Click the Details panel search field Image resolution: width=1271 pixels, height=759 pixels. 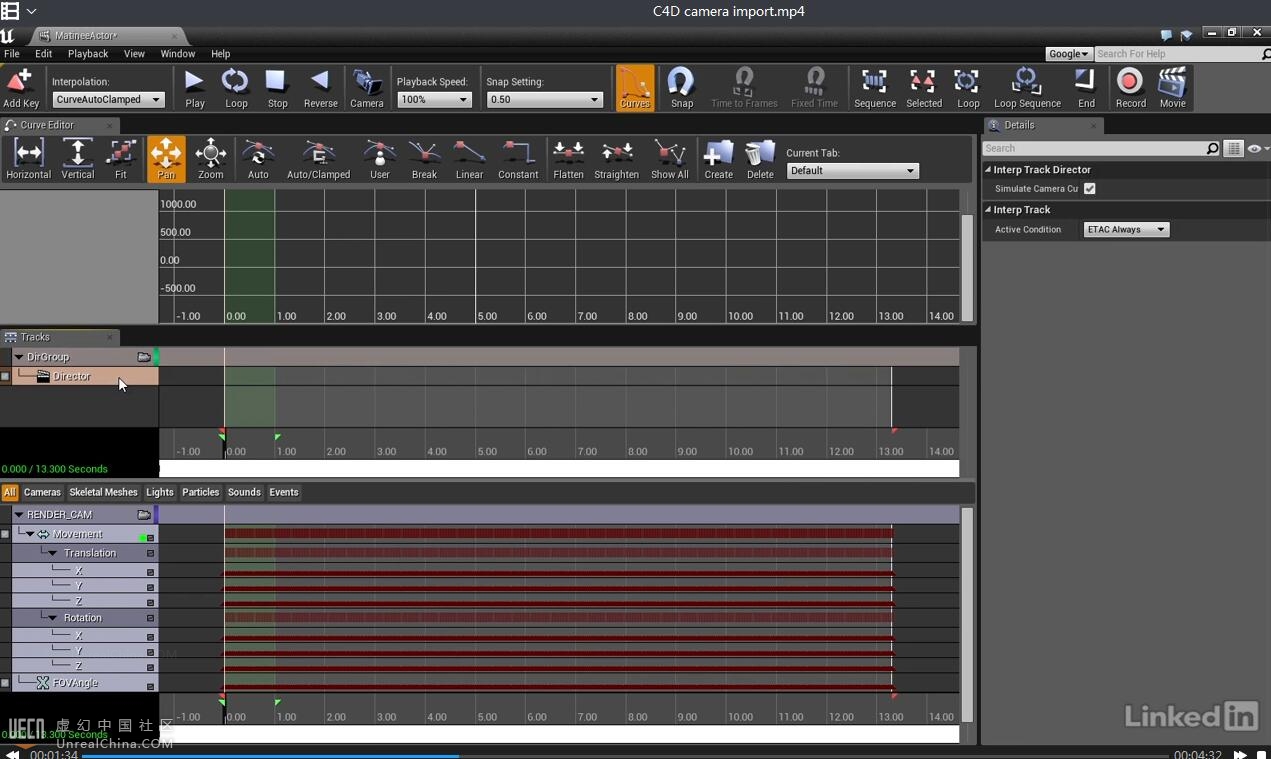coord(1101,148)
